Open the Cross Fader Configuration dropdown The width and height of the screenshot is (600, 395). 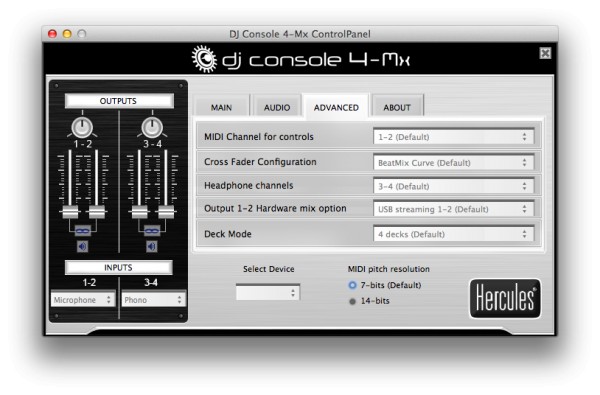(x=453, y=163)
